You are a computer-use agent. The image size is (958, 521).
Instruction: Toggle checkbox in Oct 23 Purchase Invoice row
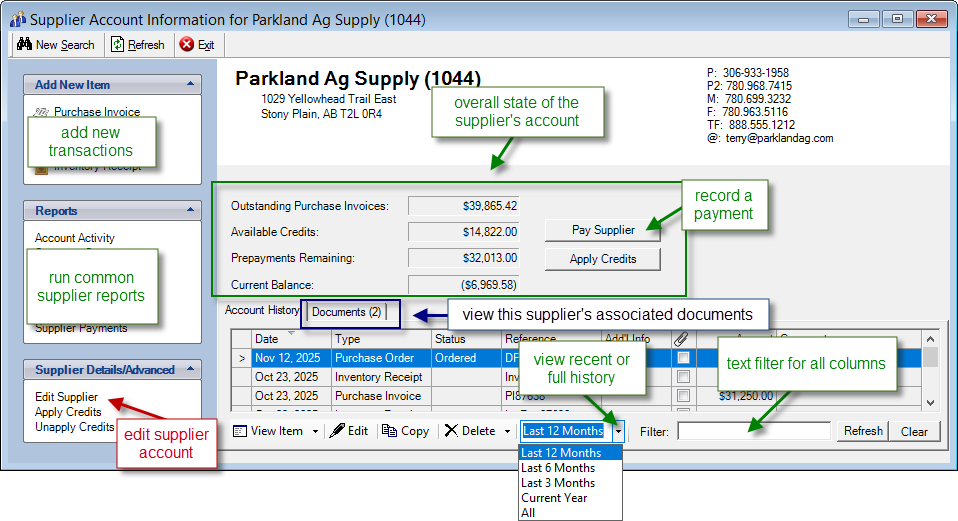[x=684, y=396]
